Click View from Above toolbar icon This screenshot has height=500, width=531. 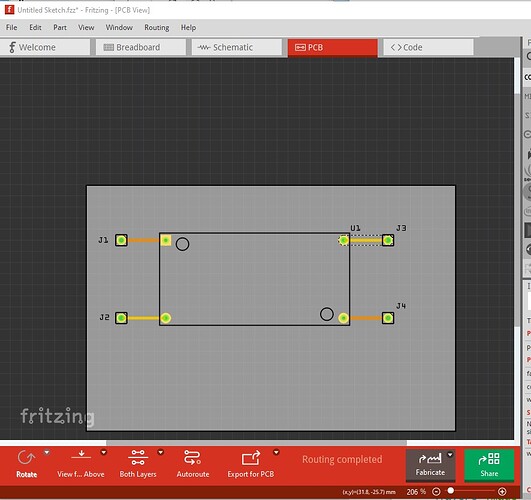(x=81, y=455)
